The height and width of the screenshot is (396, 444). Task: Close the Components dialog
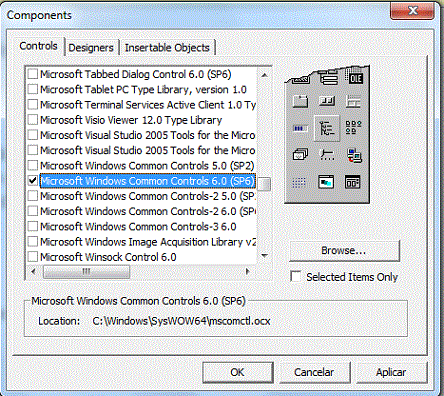point(412,11)
